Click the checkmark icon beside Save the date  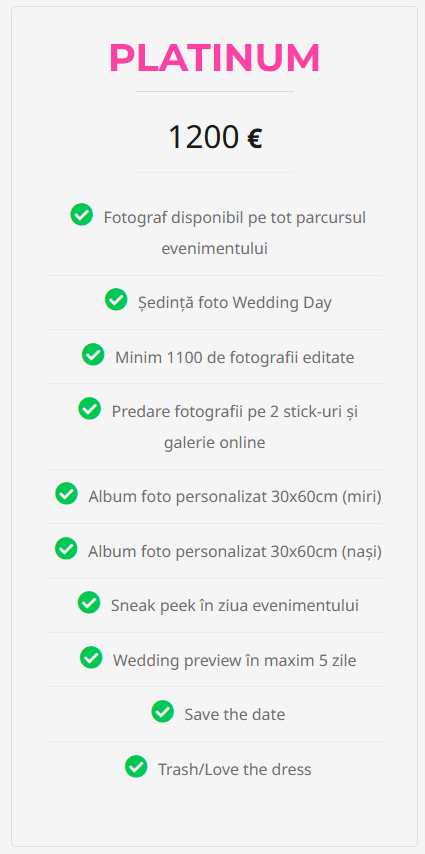click(x=162, y=711)
